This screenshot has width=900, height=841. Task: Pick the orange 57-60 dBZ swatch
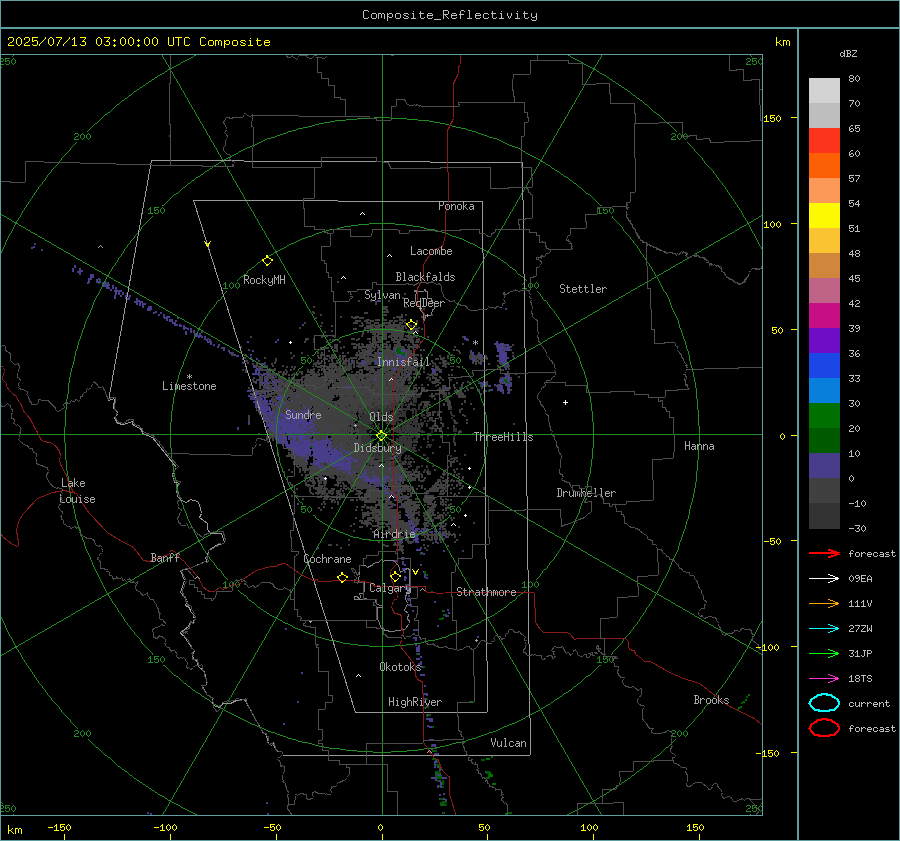click(x=824, y=165)
